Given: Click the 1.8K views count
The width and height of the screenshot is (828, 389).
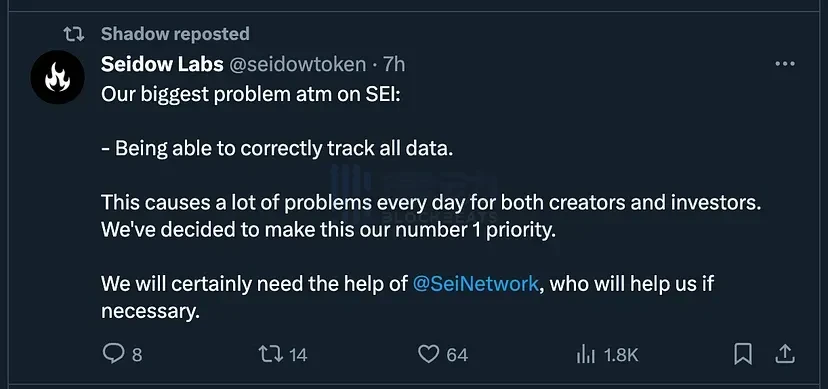Looking at the screenshot, I should pyautogui.click(x=621, y=355).
